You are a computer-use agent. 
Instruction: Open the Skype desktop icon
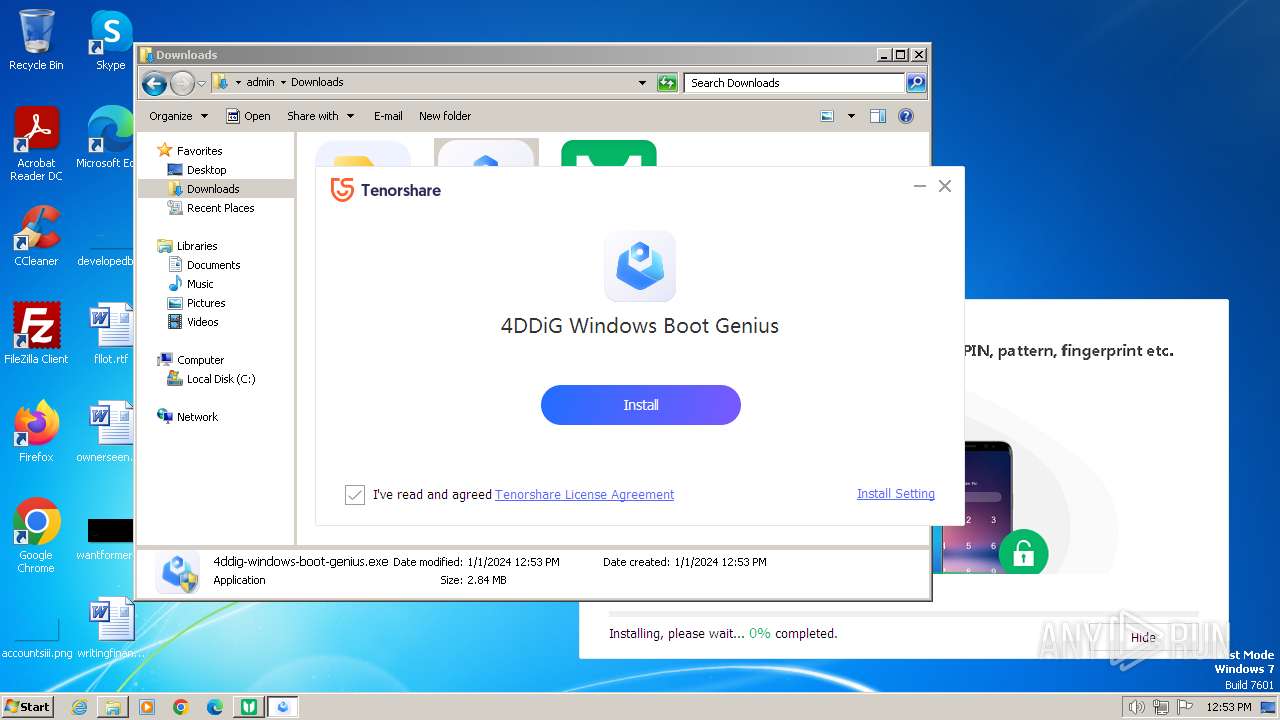110,40
